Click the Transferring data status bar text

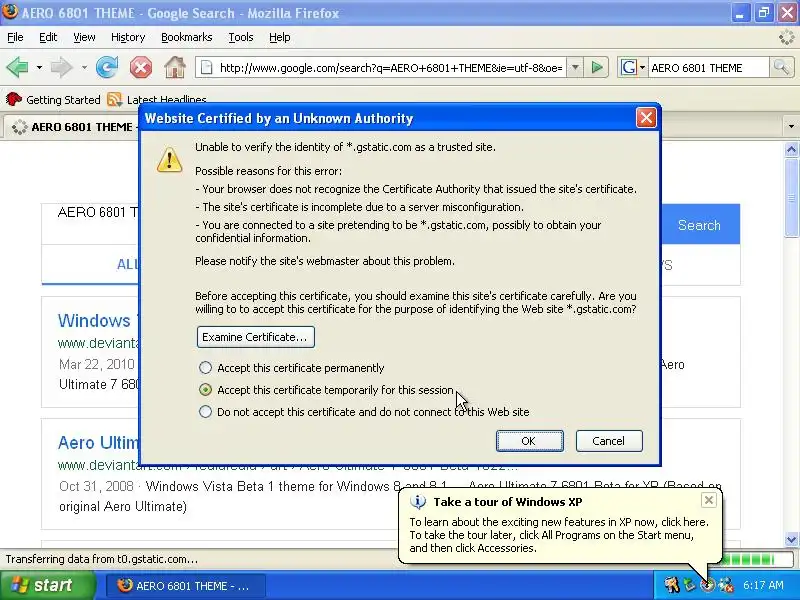(x=102, y=559)
